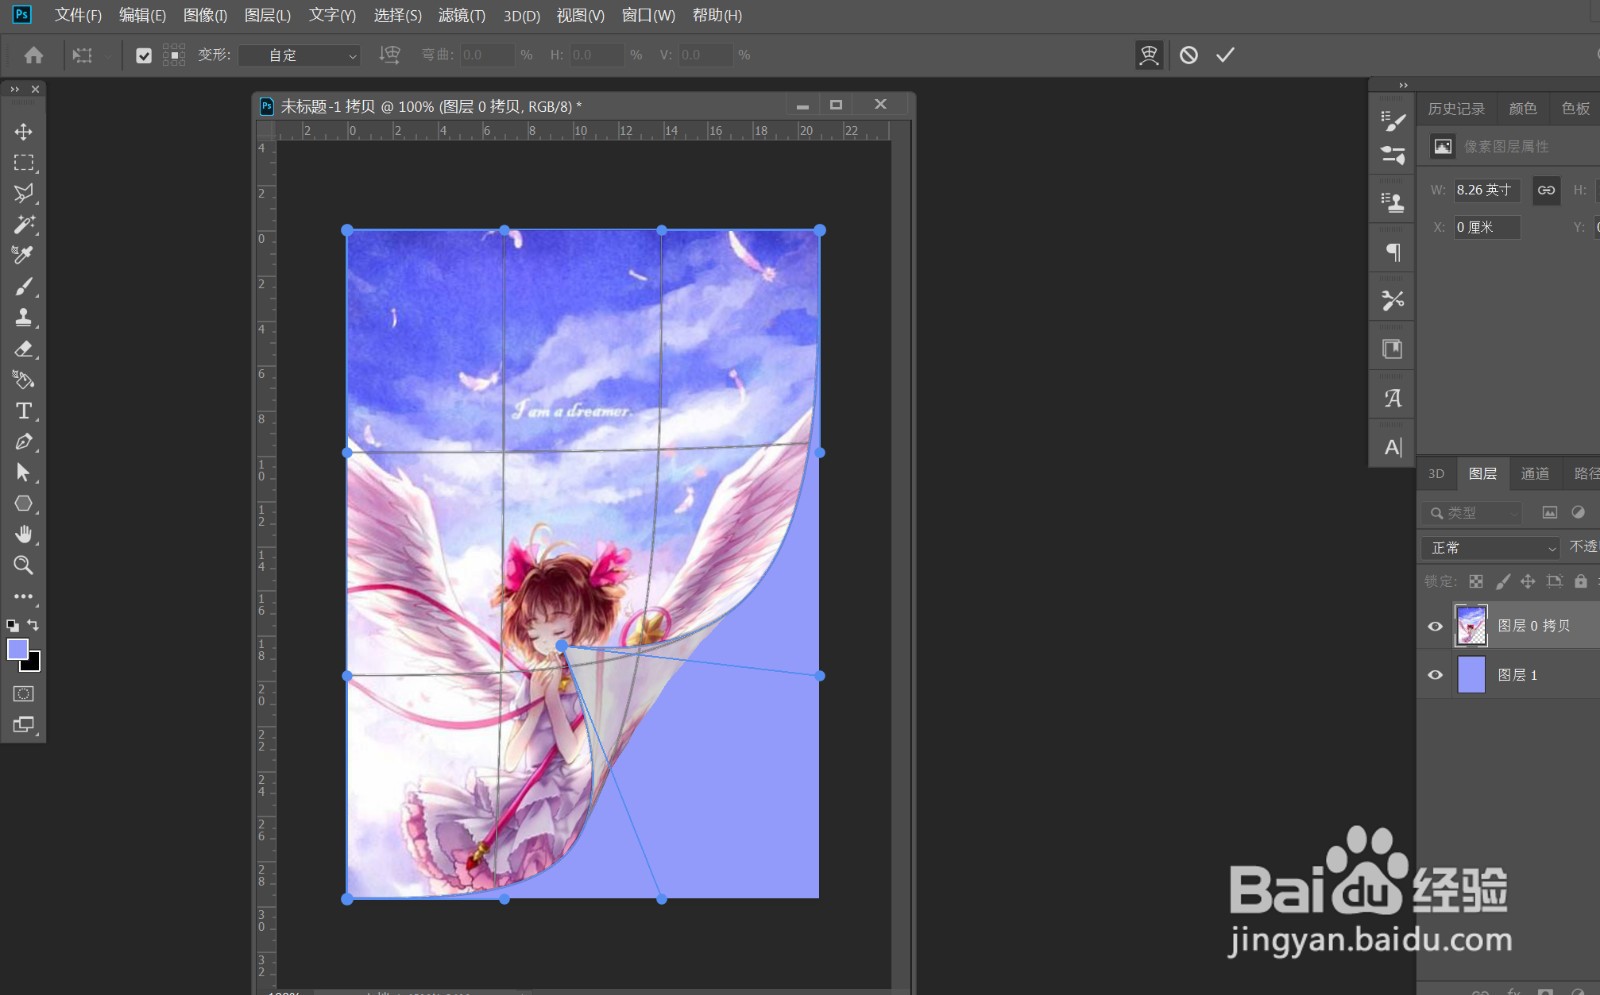The width and height of the screenshot is (1600, 995).
Task: Filter layers by pixel layers
Action: (x=1549, y=513)
